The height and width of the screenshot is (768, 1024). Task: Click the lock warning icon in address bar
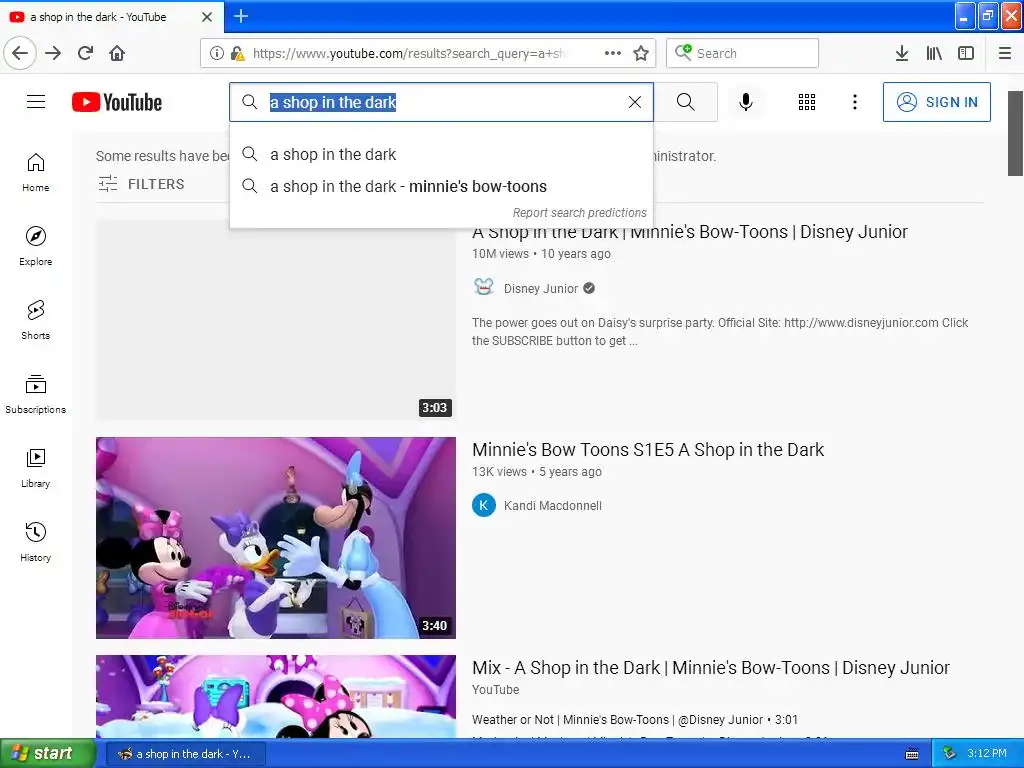click(237, 53)
